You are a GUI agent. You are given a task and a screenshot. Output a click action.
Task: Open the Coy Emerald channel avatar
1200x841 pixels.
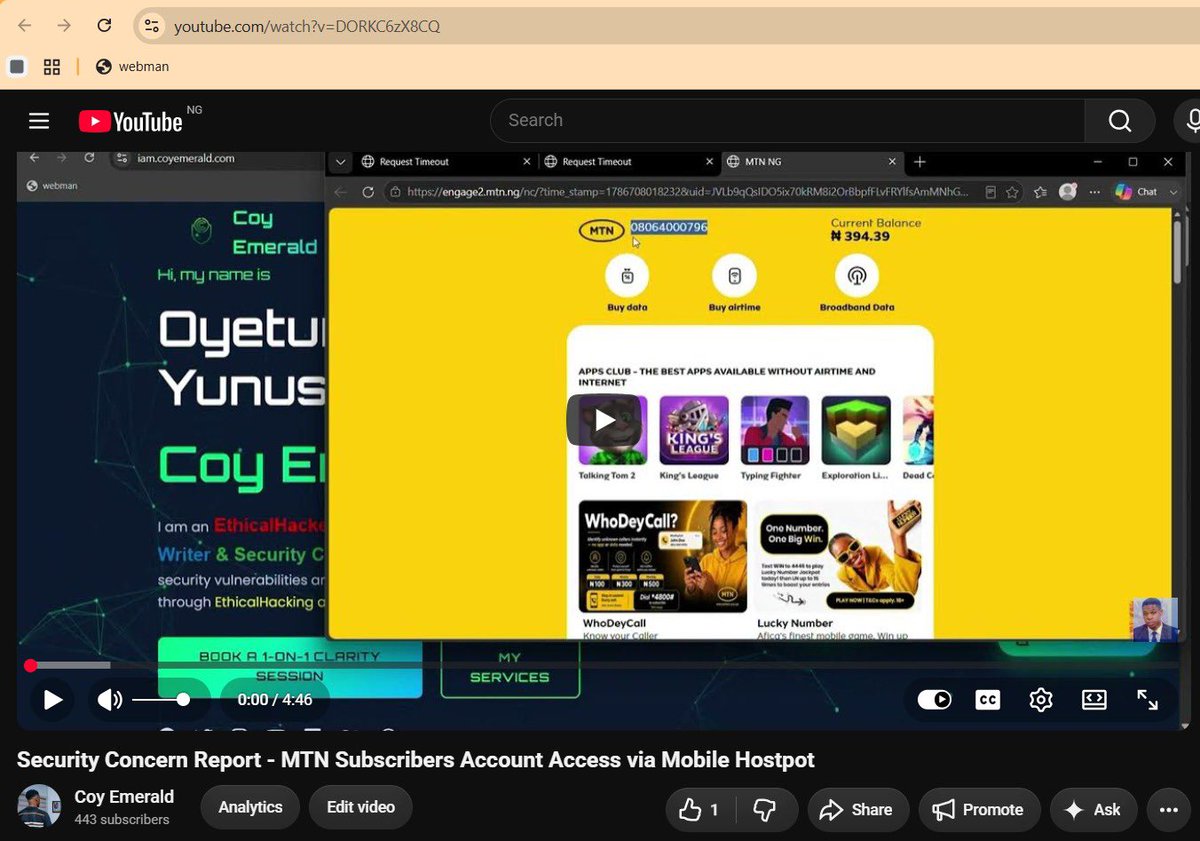38,806
